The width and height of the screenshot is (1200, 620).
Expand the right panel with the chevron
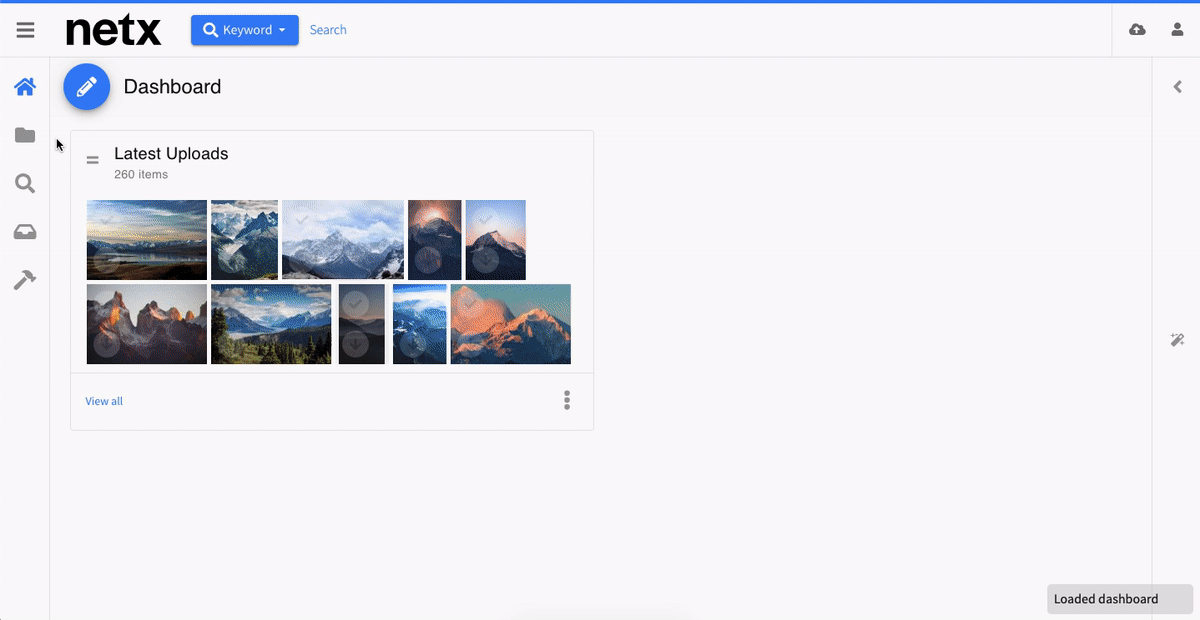click(x=1177, y=87)
